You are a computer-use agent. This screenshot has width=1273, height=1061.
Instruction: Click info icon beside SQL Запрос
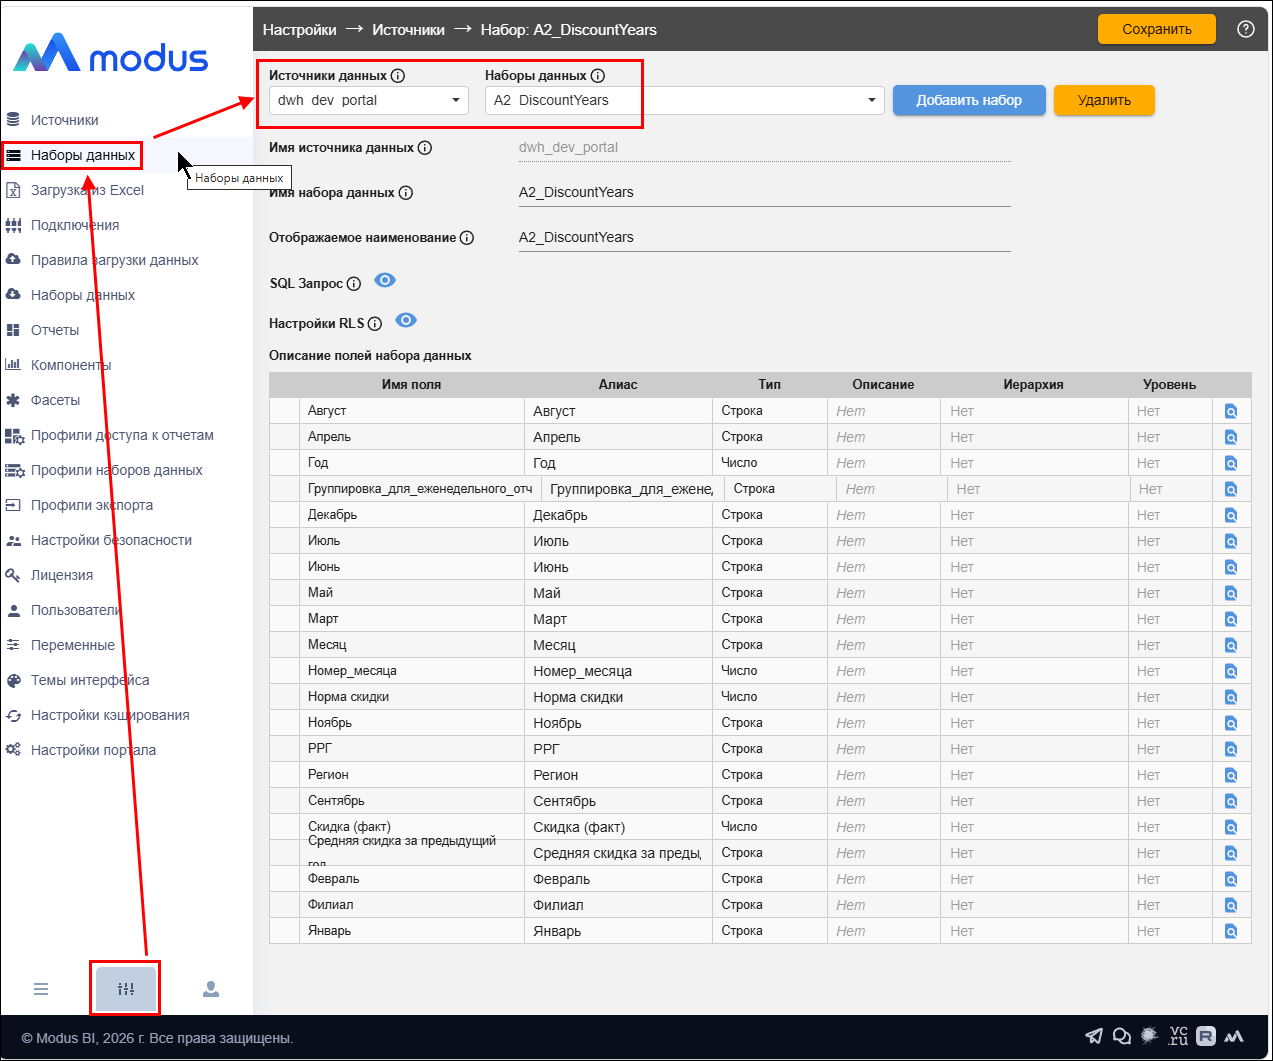[354, 284]
